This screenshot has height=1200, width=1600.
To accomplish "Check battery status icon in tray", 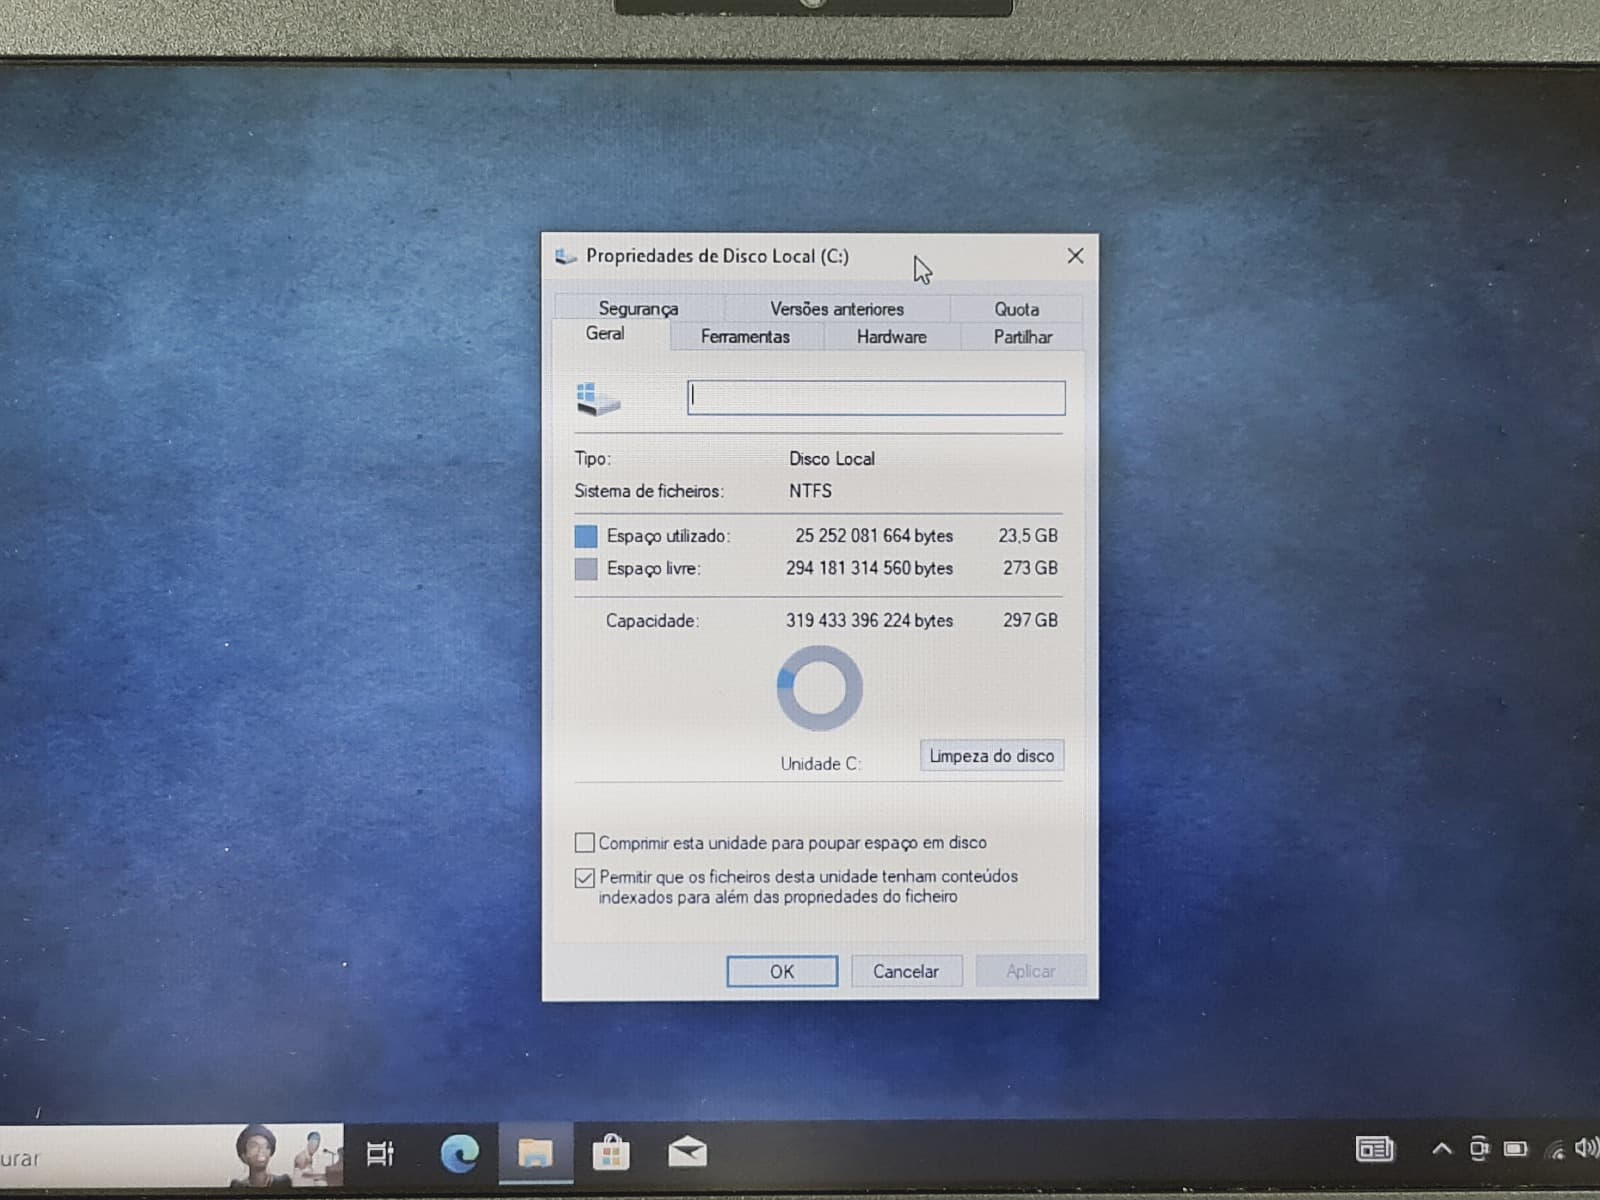I will [1516, 1149].
